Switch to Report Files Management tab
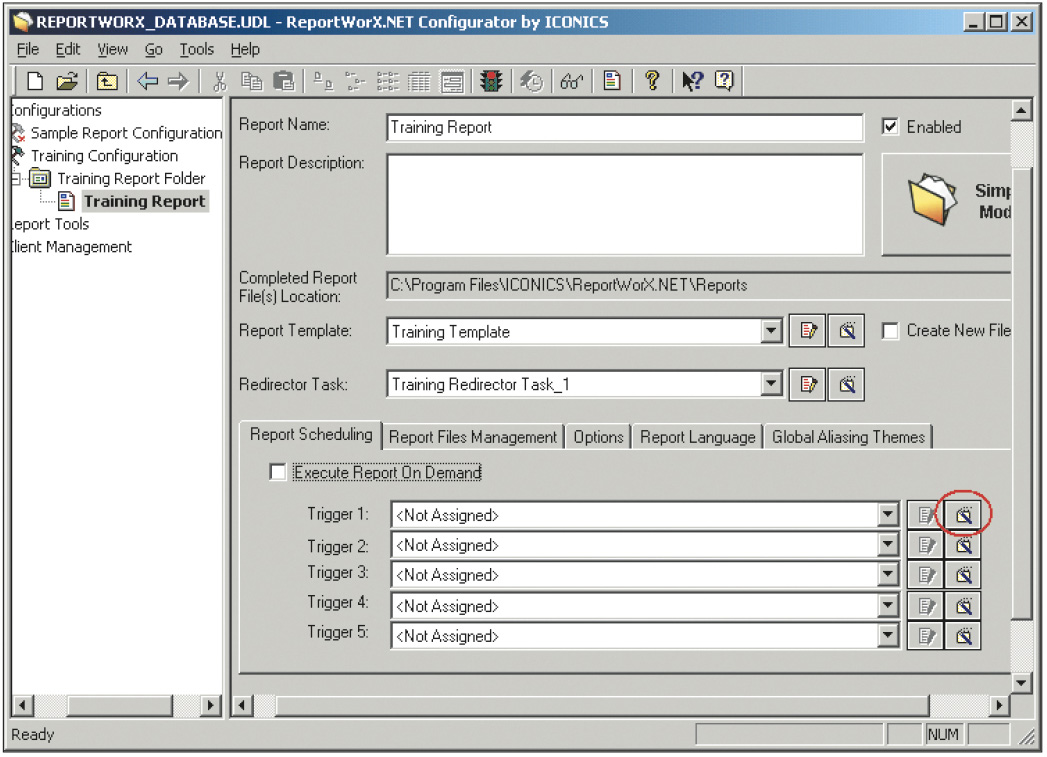The width and height of the screenshot is (1047, 757). (x=473, y=437)
